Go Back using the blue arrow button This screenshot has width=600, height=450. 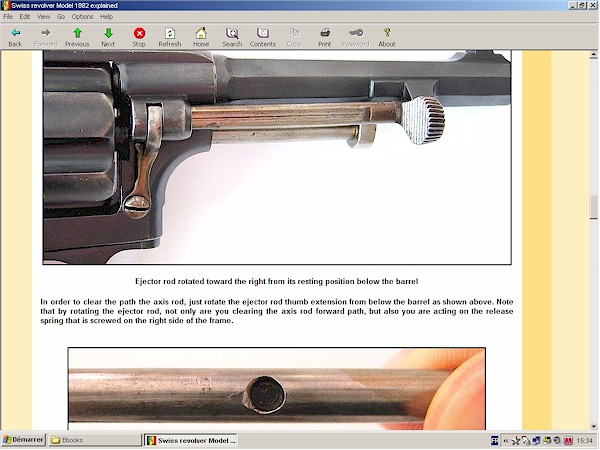tap(15, 38)
